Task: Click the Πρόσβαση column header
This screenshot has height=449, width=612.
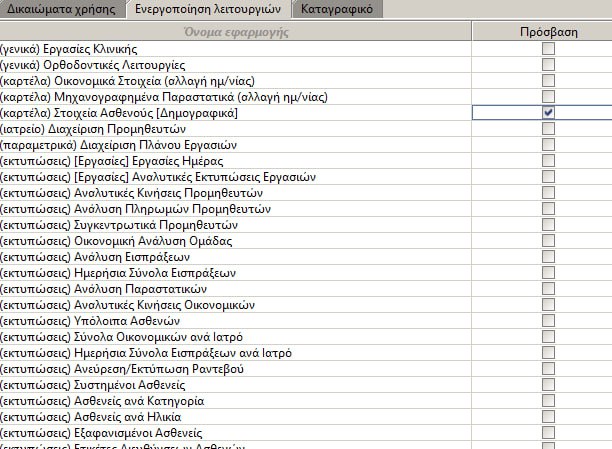Action: click(x=548, y=32)
